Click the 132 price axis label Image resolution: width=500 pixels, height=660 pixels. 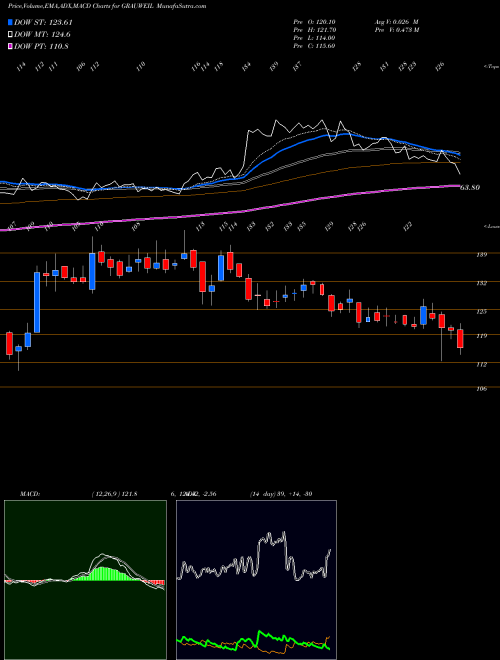[x=482, y=283]
